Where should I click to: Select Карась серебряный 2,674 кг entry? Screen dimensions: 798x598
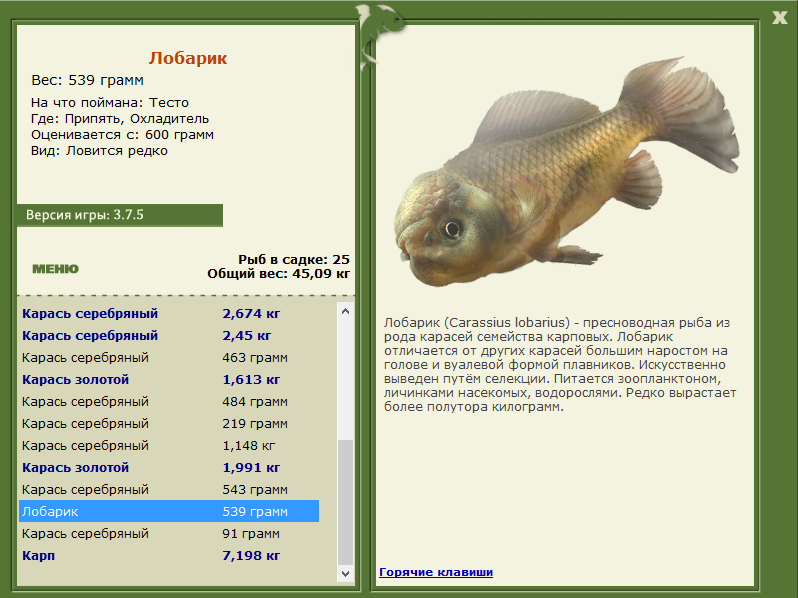tap(169, 314)
